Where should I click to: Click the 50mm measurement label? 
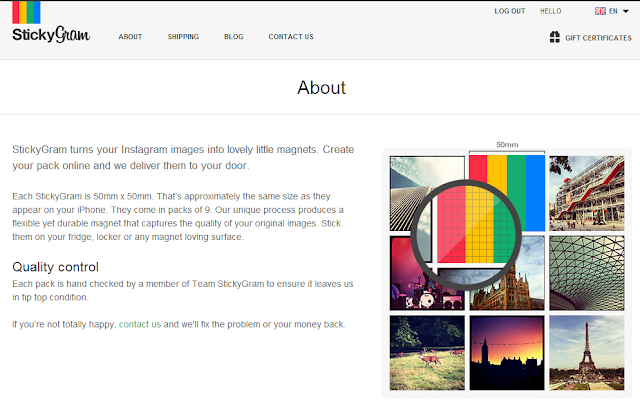[507, 144]
